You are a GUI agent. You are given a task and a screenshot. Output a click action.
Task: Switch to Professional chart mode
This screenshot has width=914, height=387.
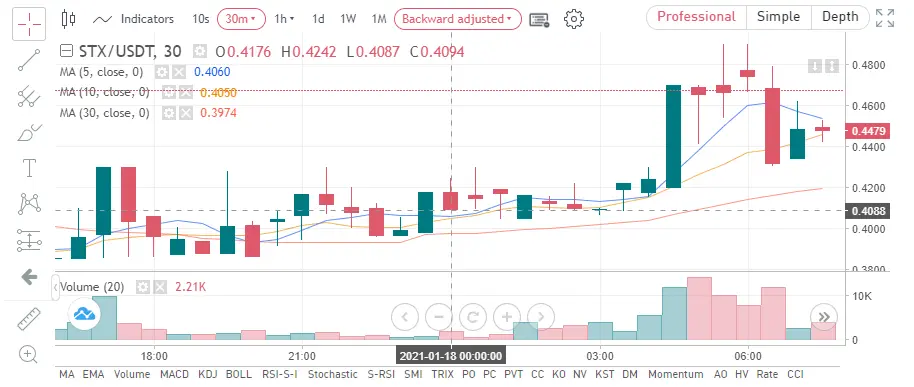(696, 17)
